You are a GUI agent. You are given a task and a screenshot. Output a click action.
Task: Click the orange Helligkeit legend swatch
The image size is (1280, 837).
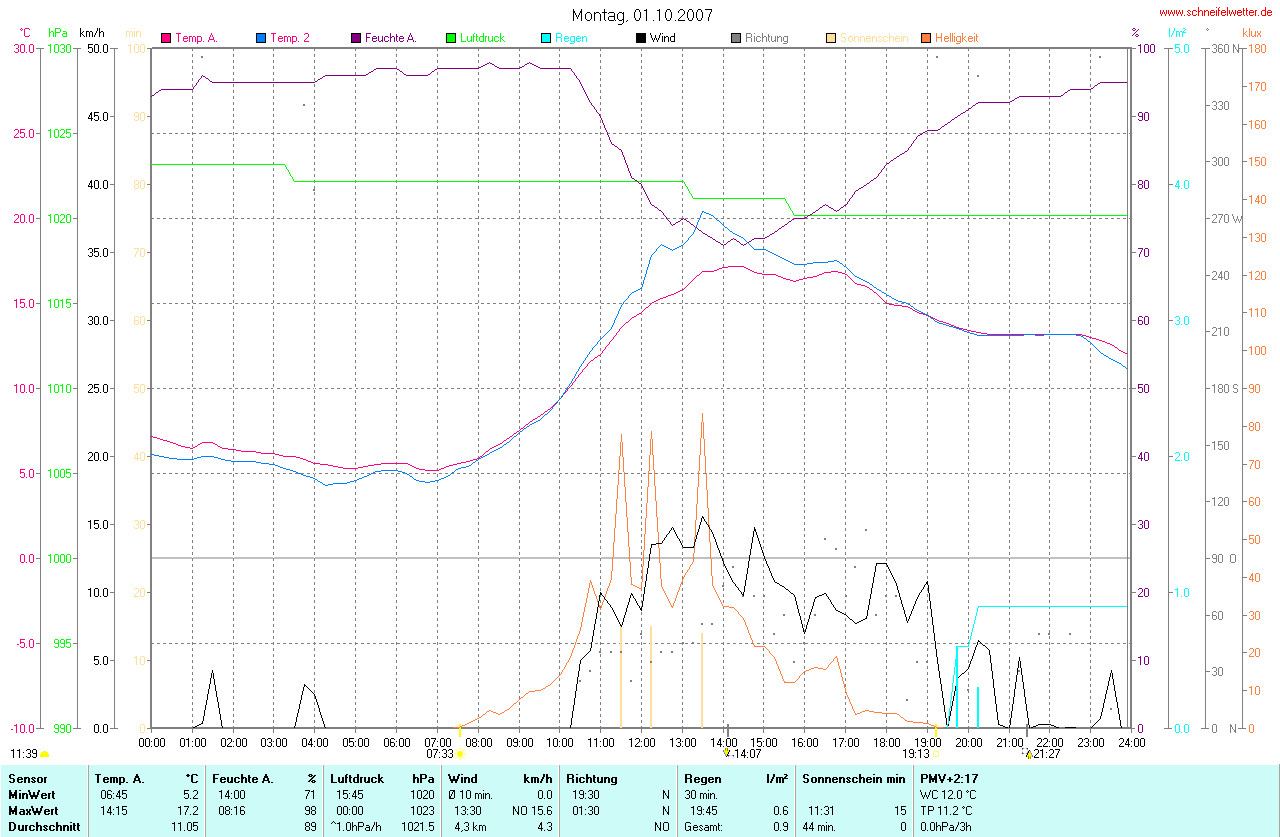click(926, 38)
